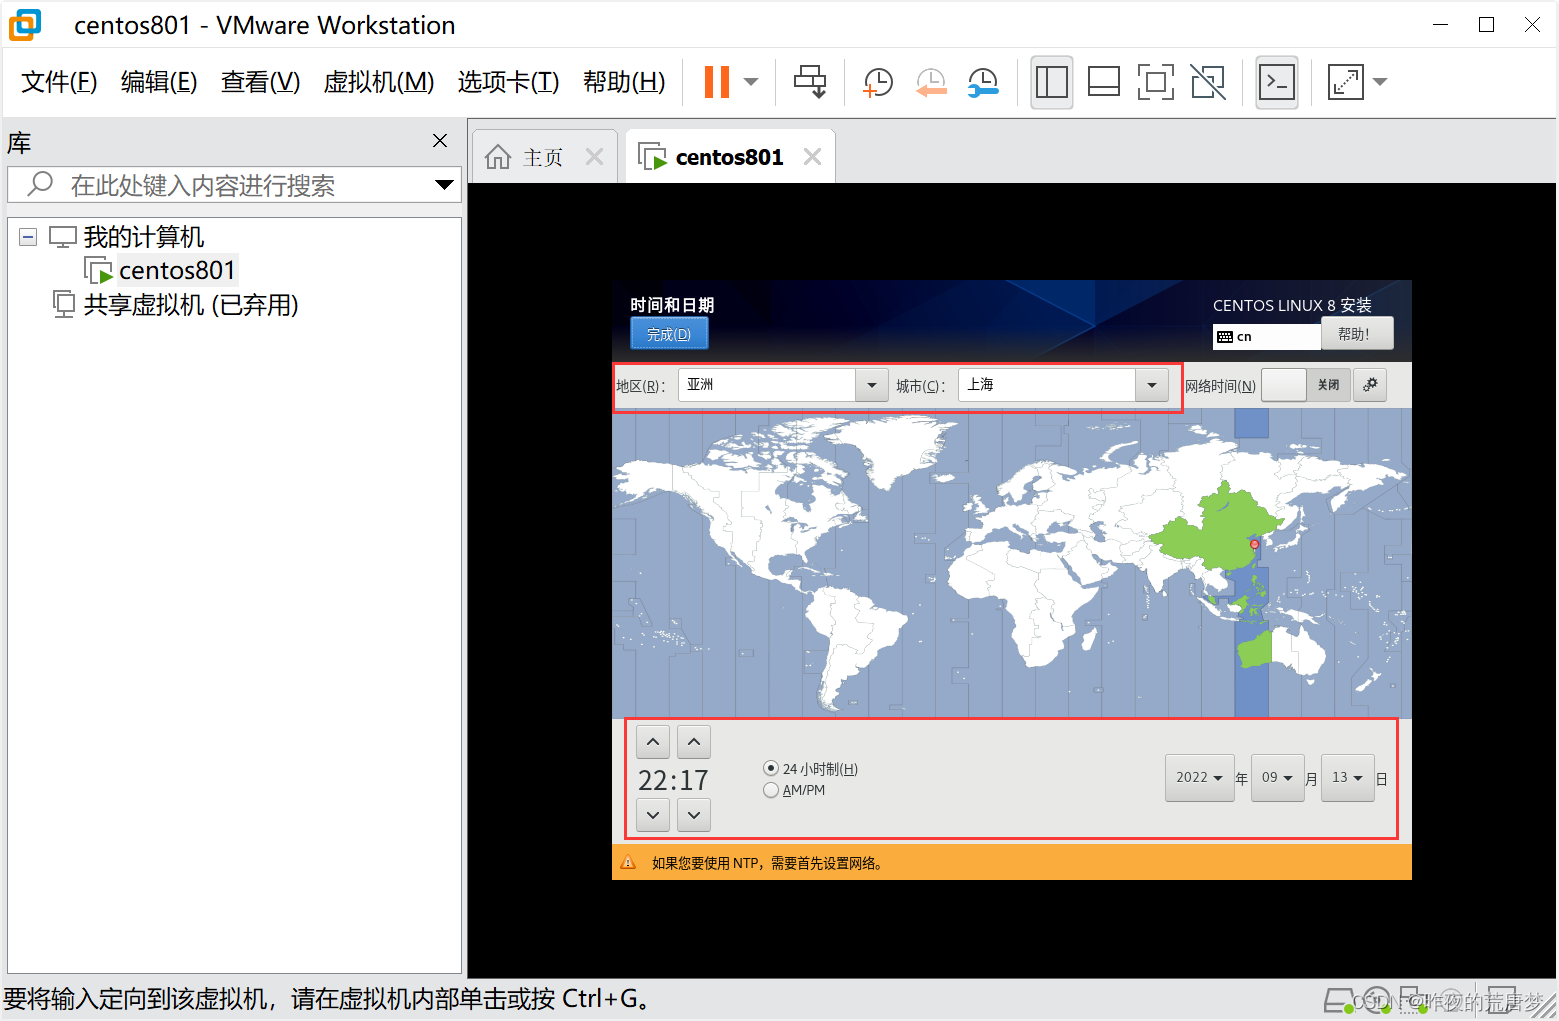Toggle the 网络时间 switch
Screen dimensions: 1559x1021
[x=1306, y=385]
